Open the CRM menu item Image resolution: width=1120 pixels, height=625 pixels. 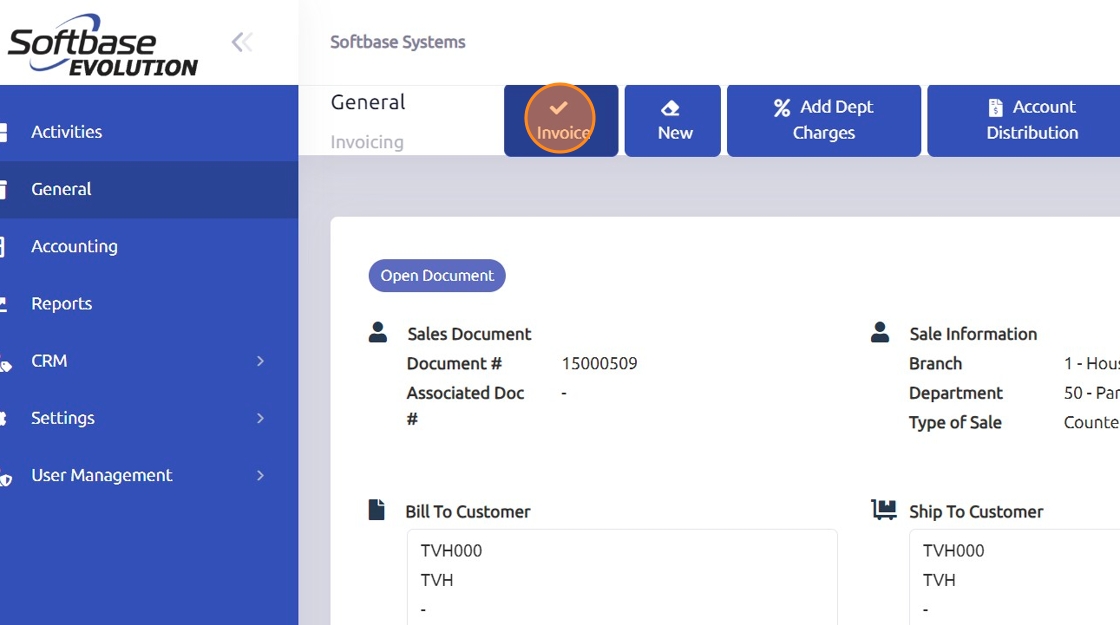coord(149,361)
